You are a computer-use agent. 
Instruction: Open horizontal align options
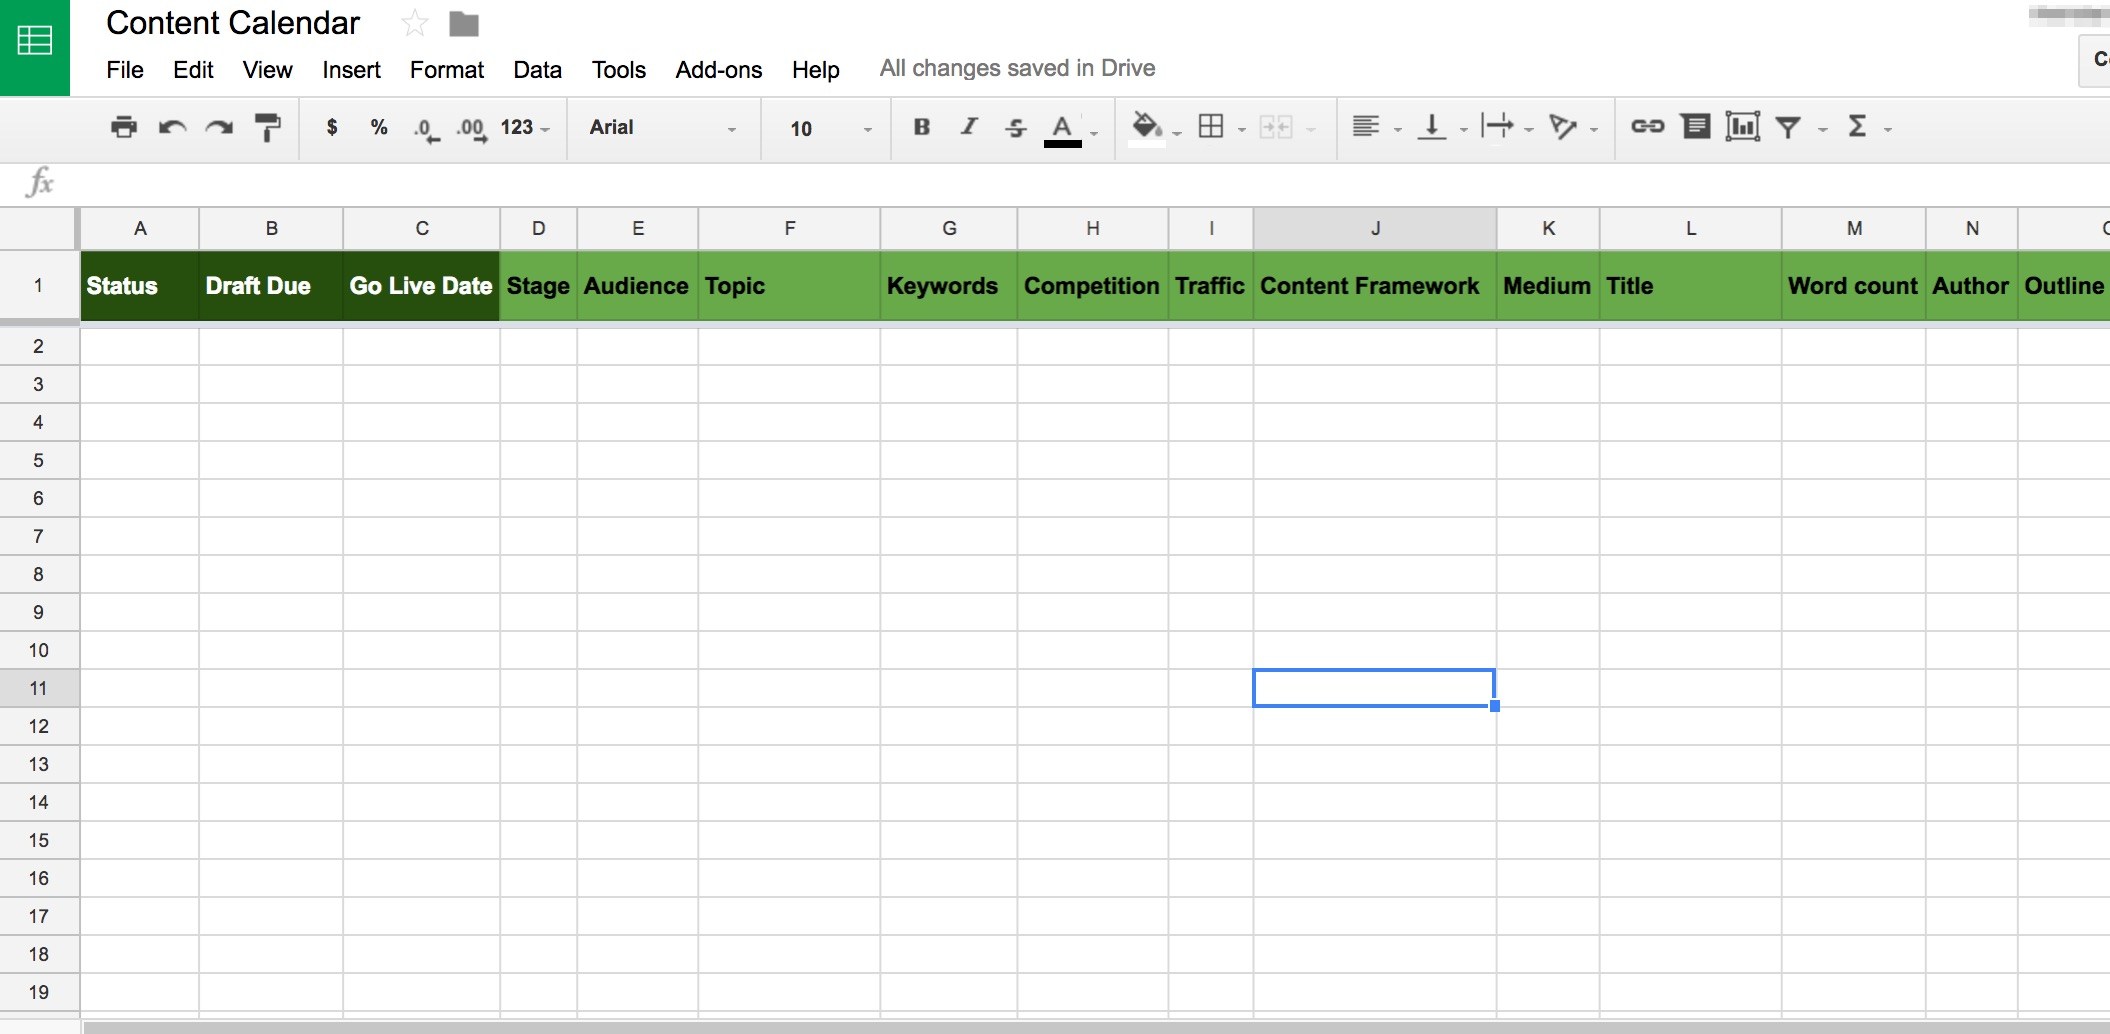pos(1366,127)
